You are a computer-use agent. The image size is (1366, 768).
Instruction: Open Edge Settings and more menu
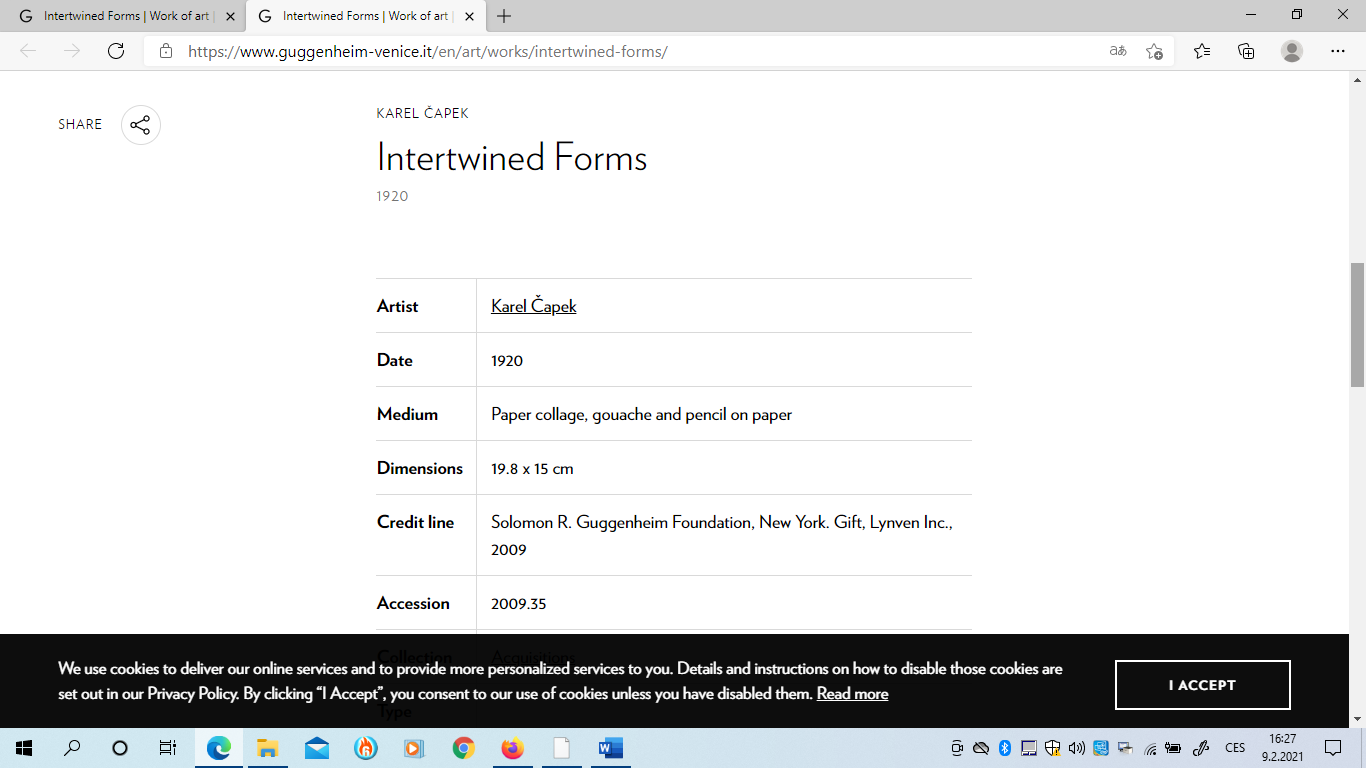(1337, 51)
